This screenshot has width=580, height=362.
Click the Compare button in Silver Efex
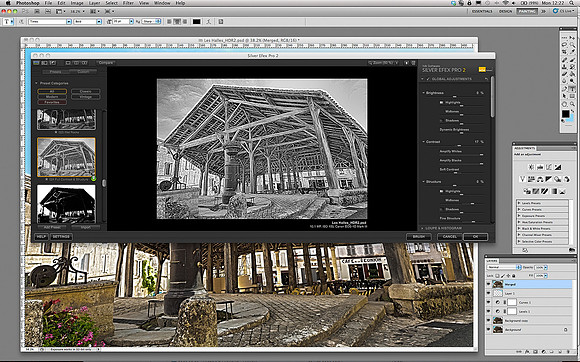pos(105,63)
